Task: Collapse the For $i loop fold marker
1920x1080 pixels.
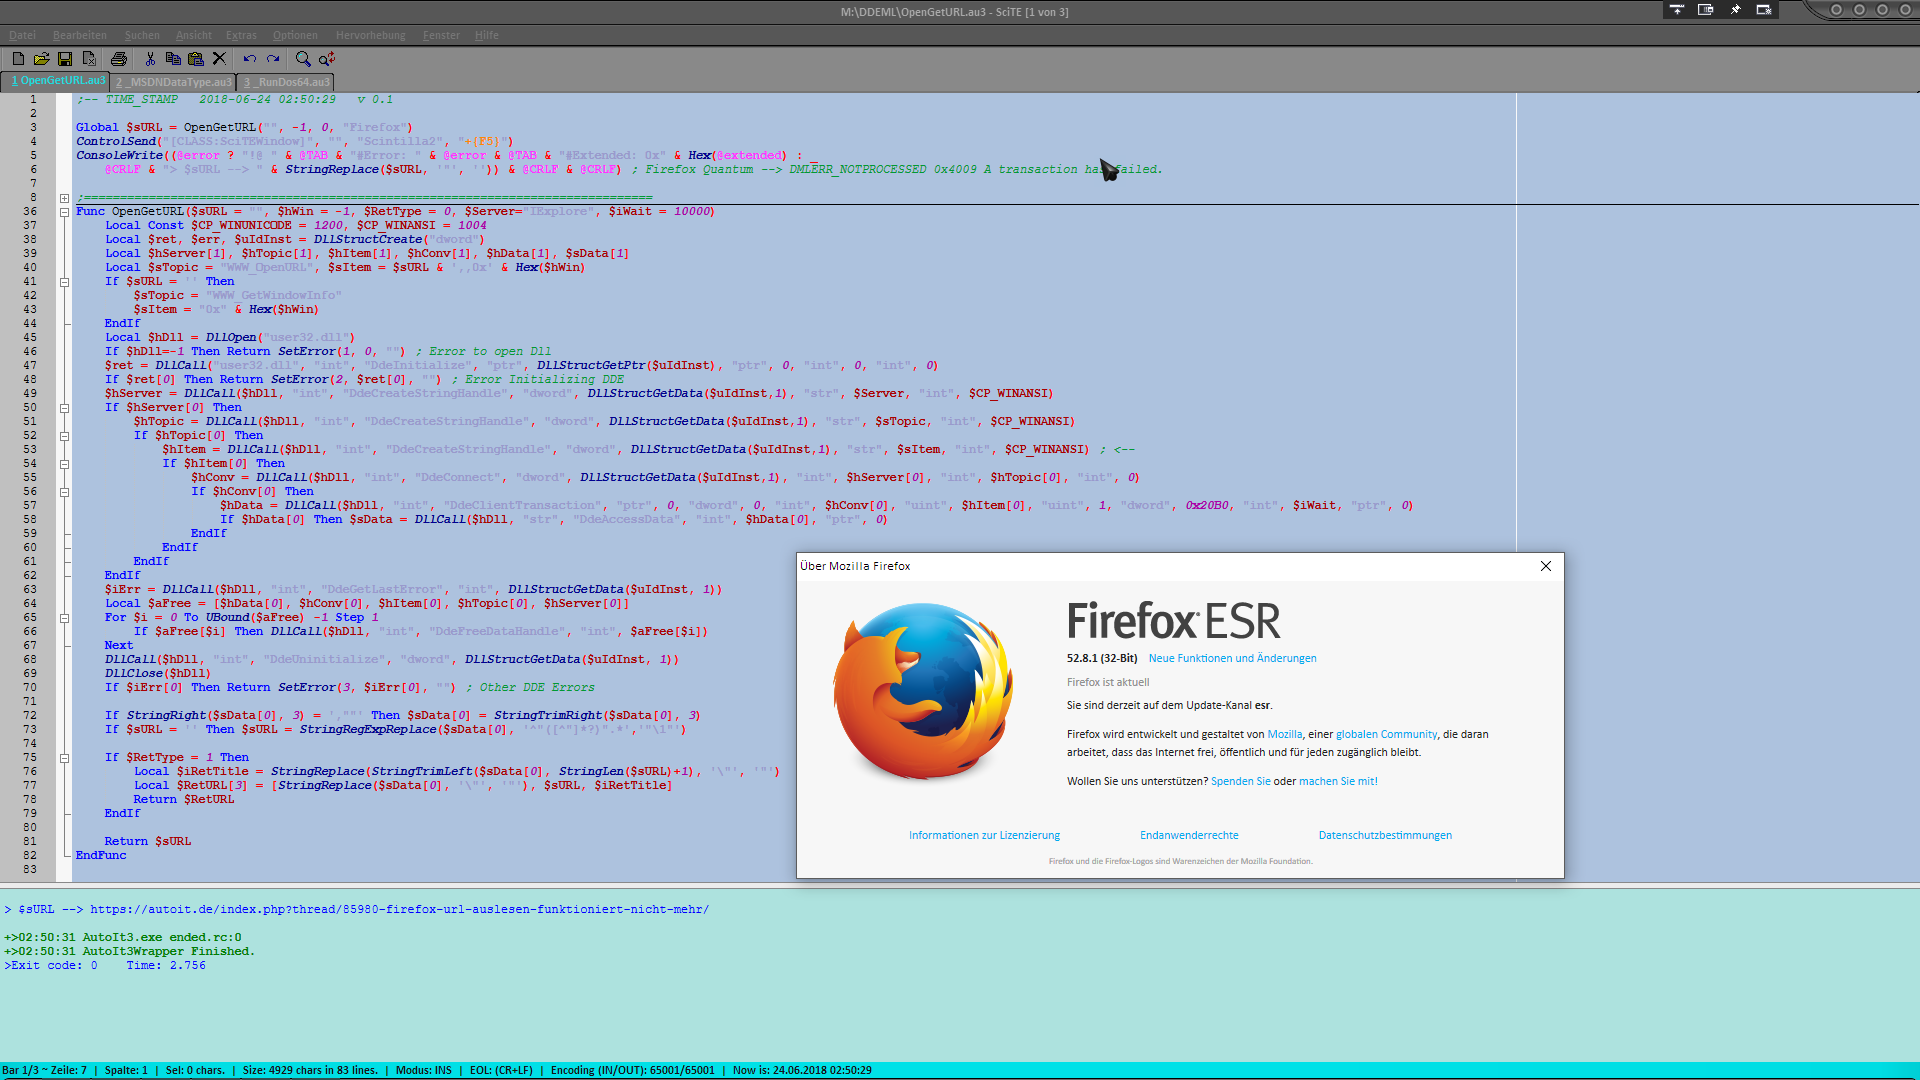Action: [64, 618]
